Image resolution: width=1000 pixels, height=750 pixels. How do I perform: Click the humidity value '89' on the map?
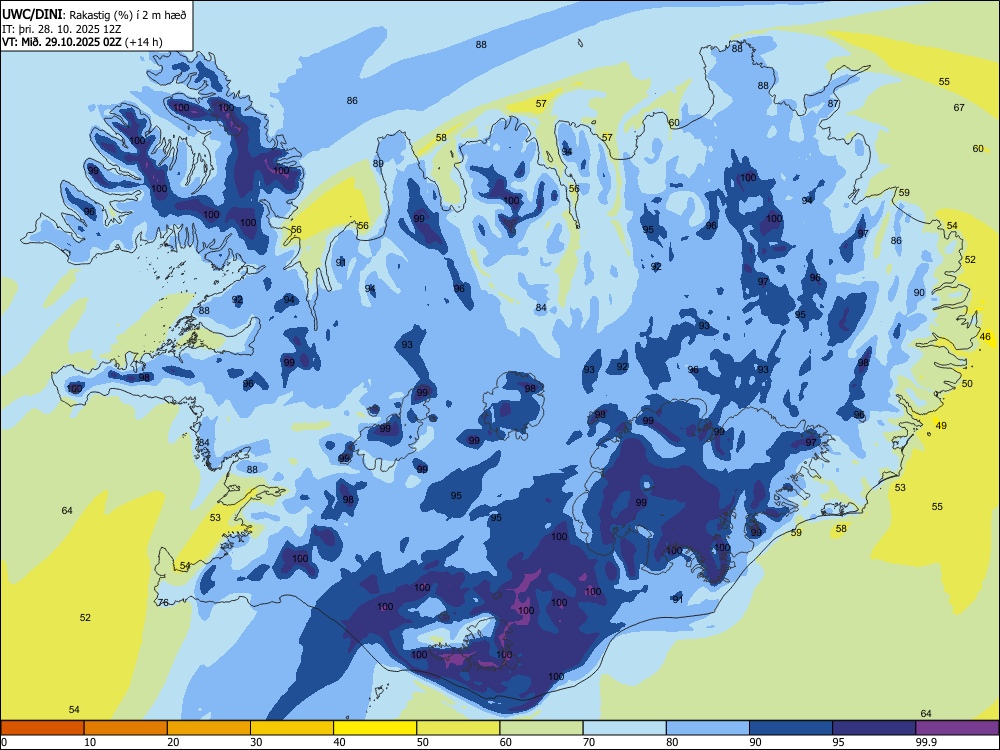coord(378,164)
